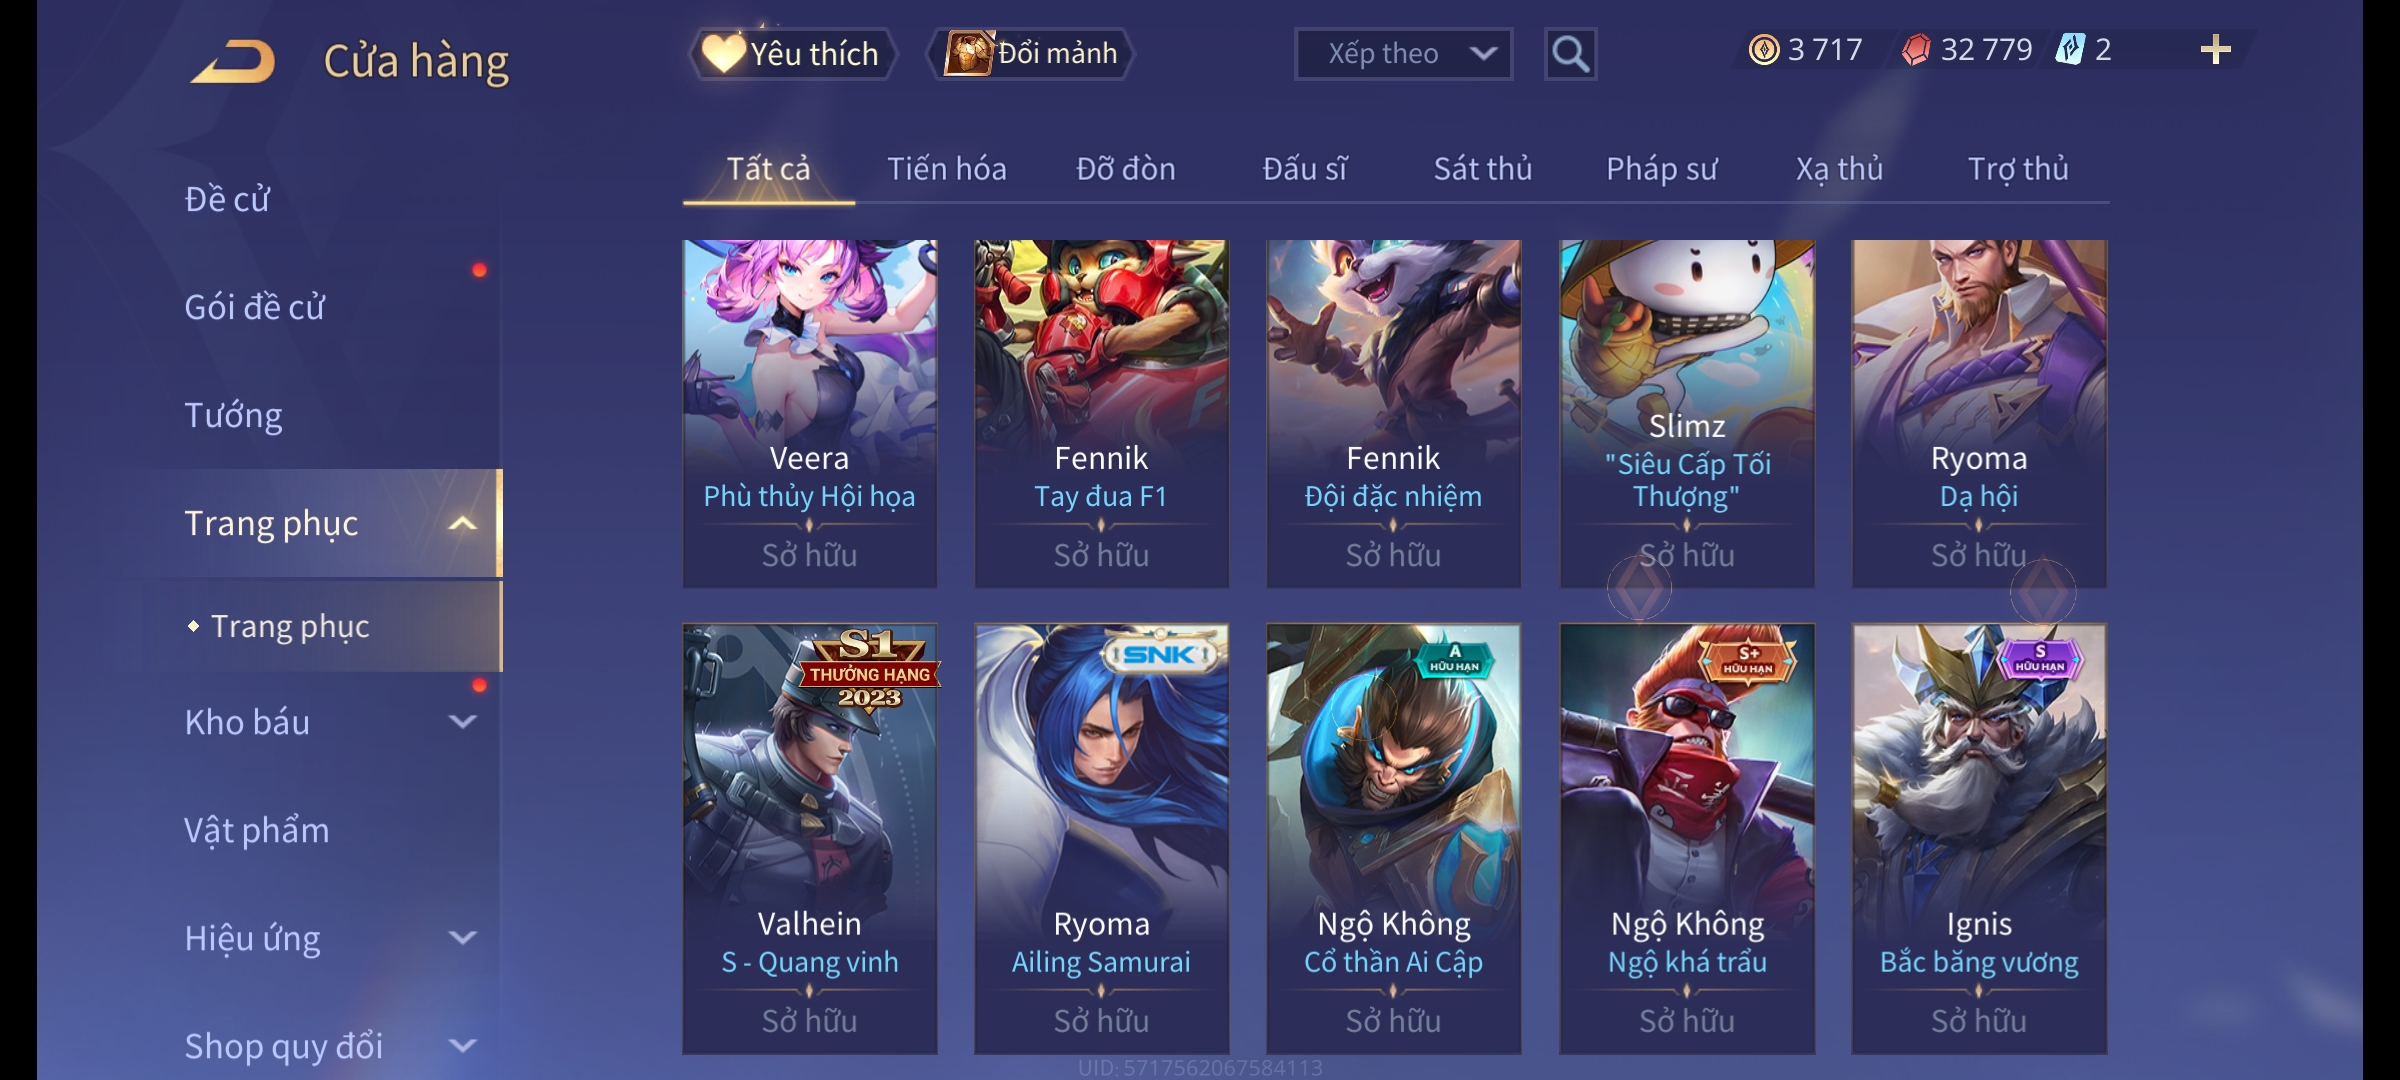Switch to the Tiến hóa tab
Viewport: 2400px width, 1080px height.
(946, 169)
